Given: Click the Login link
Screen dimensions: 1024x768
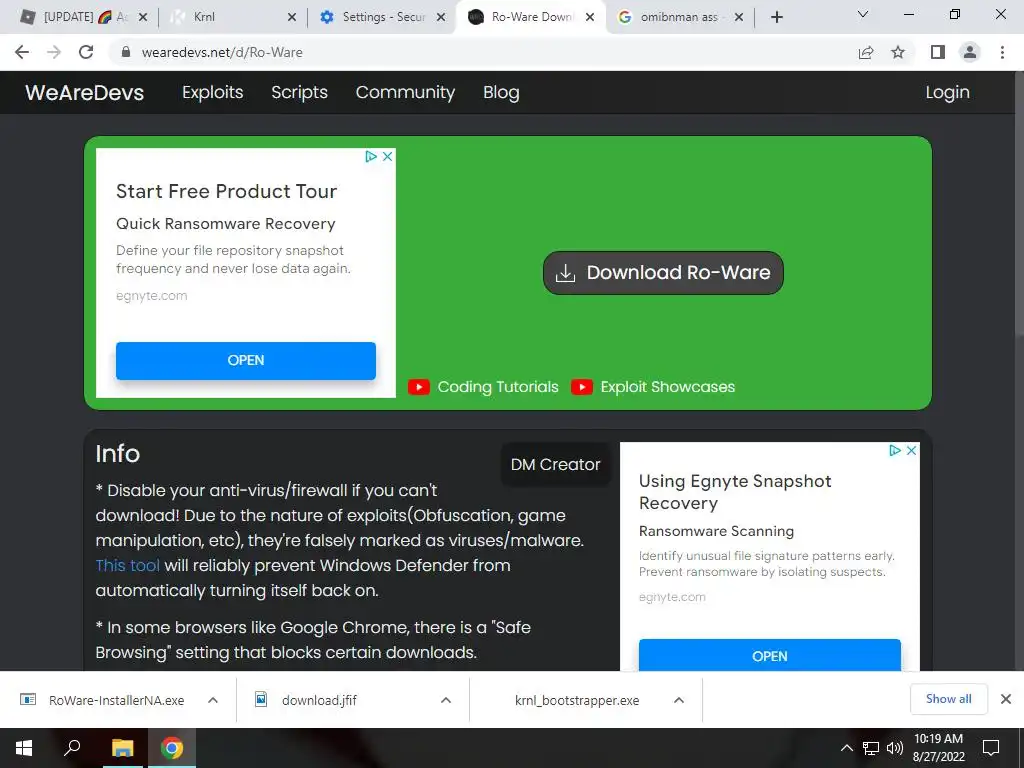Looking at the screenshot, I should tap(947, 93).
